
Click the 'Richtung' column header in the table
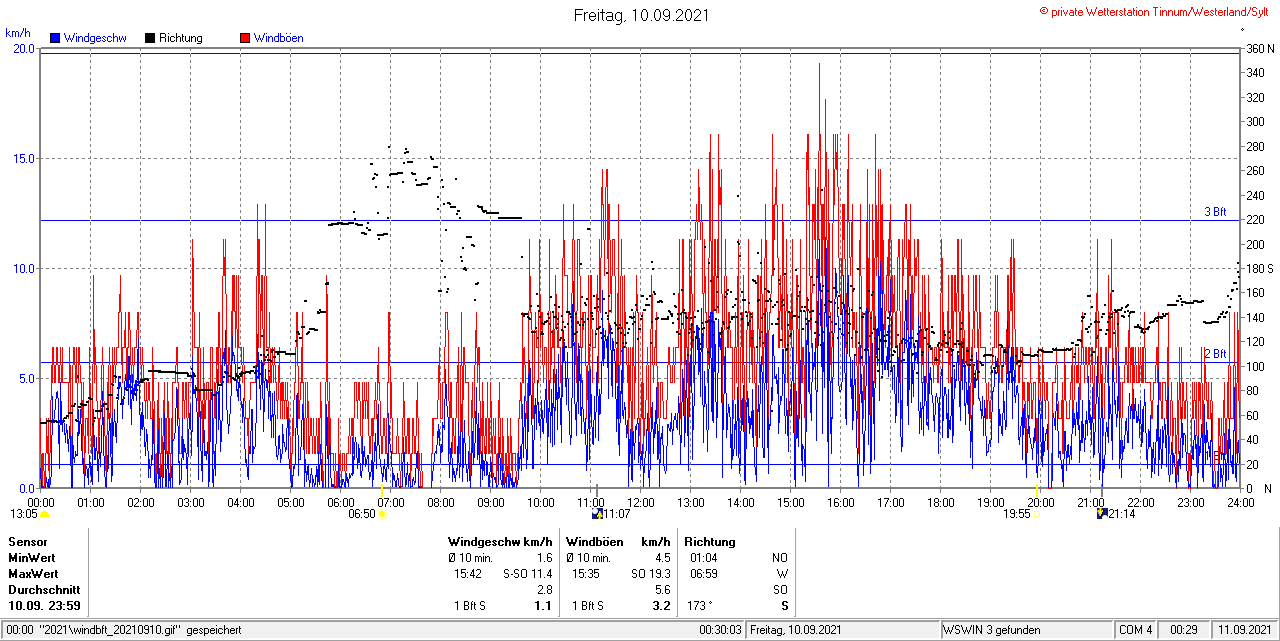pyautogui.click(x=710, y=541)
